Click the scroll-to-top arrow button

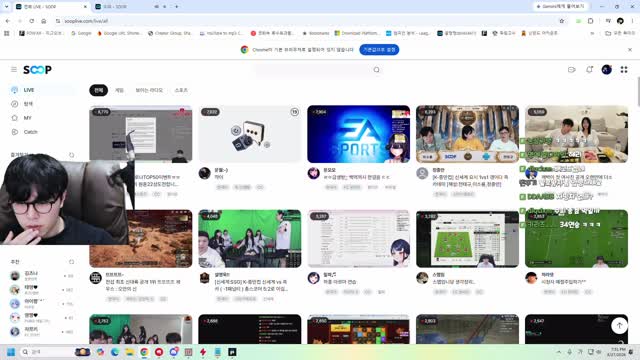619,325
